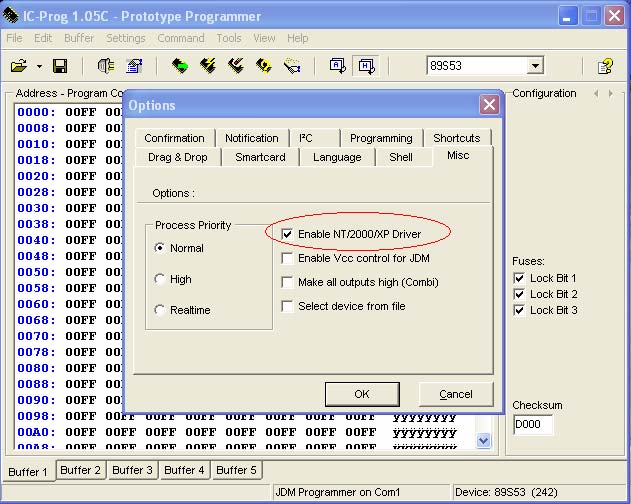Open the View menu
This screenshot has height=504, width=631.
[x=264, y=38]
